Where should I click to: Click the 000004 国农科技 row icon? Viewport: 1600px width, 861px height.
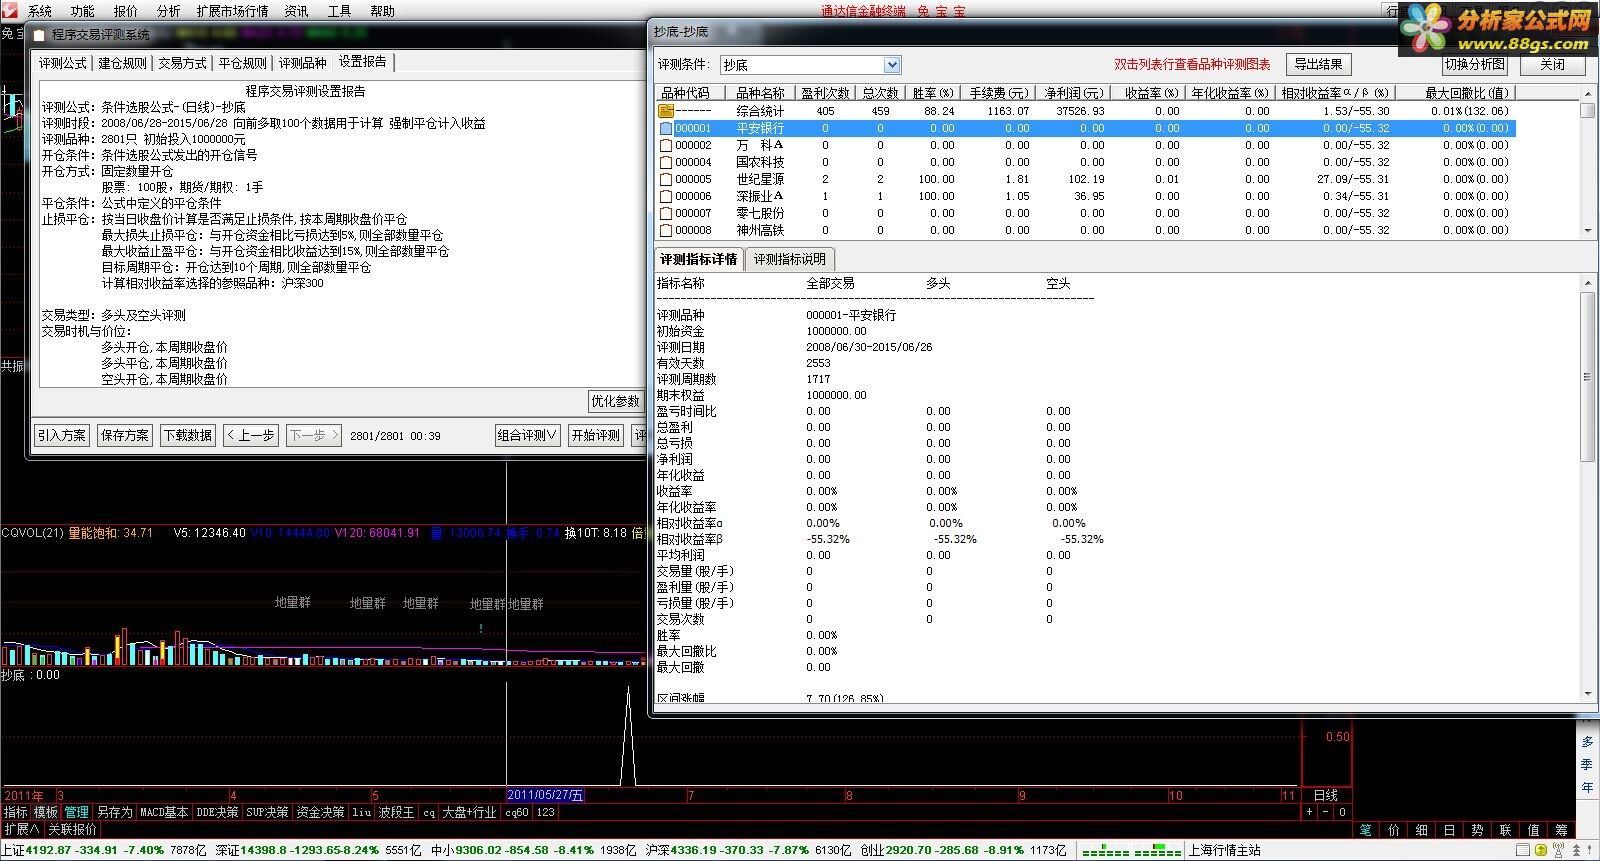click(x=666, y=162)
